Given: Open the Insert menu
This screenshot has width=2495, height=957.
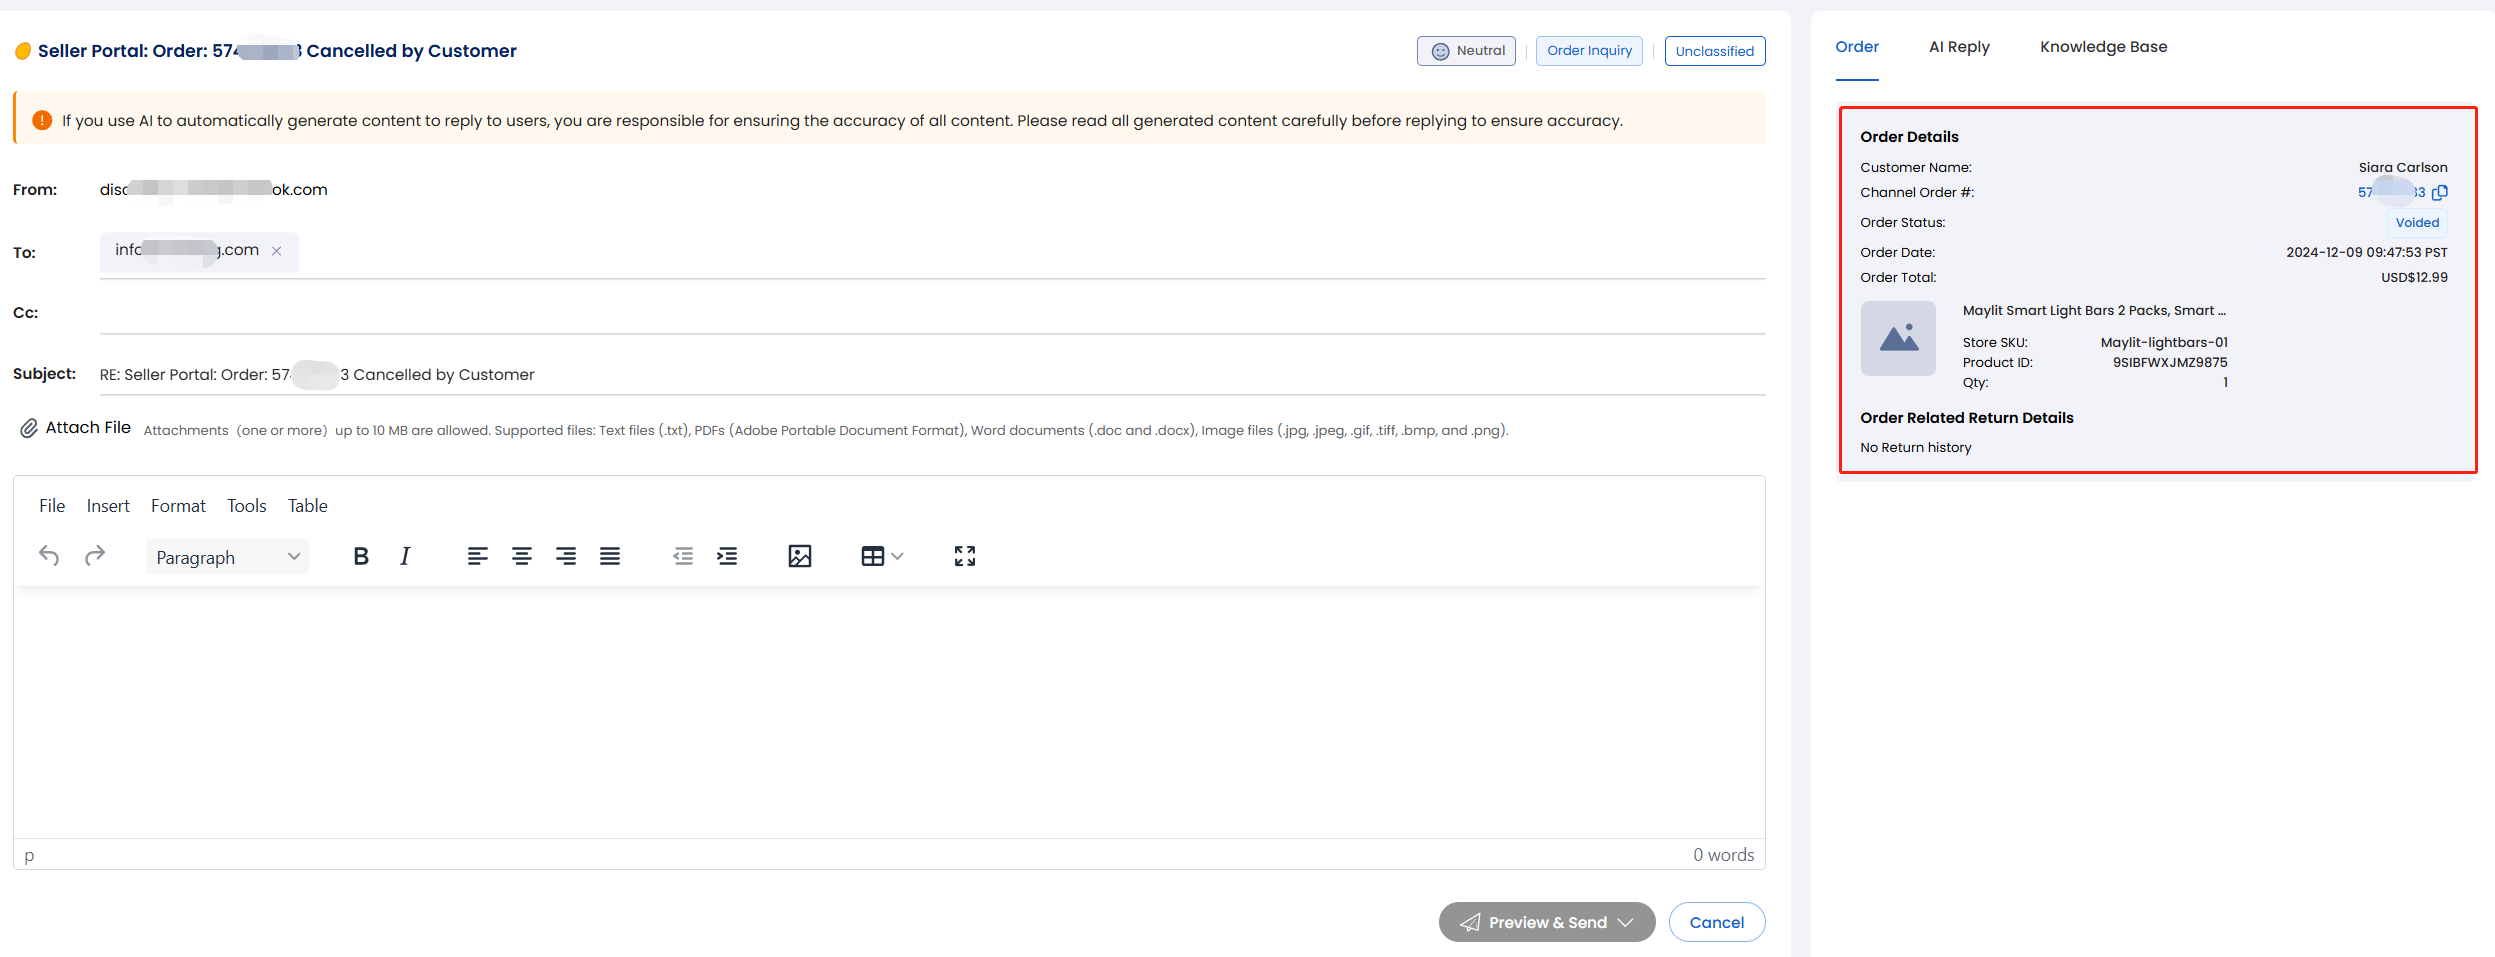Looking at the screenshot, I should (x=108, y=506).
